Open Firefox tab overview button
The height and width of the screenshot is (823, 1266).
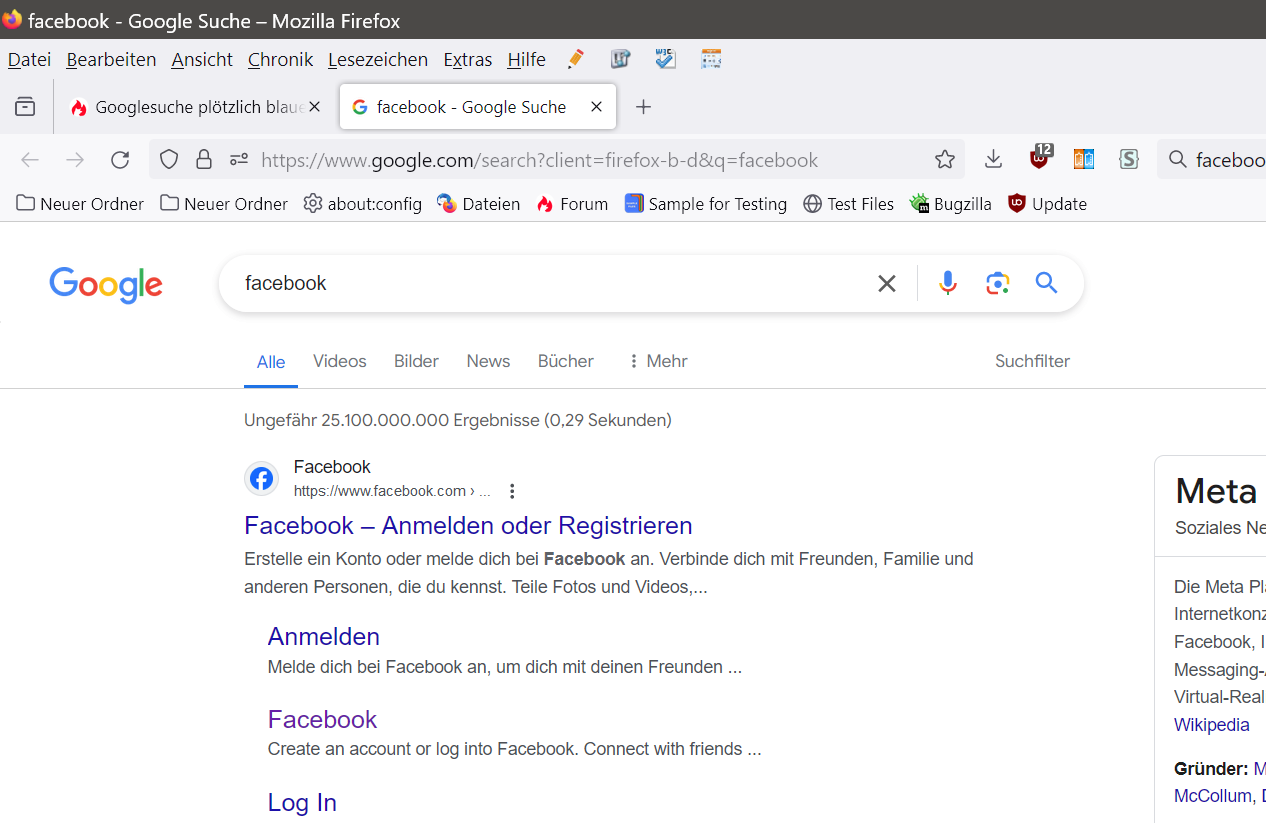pyautogui.click(x=25, y=107)
